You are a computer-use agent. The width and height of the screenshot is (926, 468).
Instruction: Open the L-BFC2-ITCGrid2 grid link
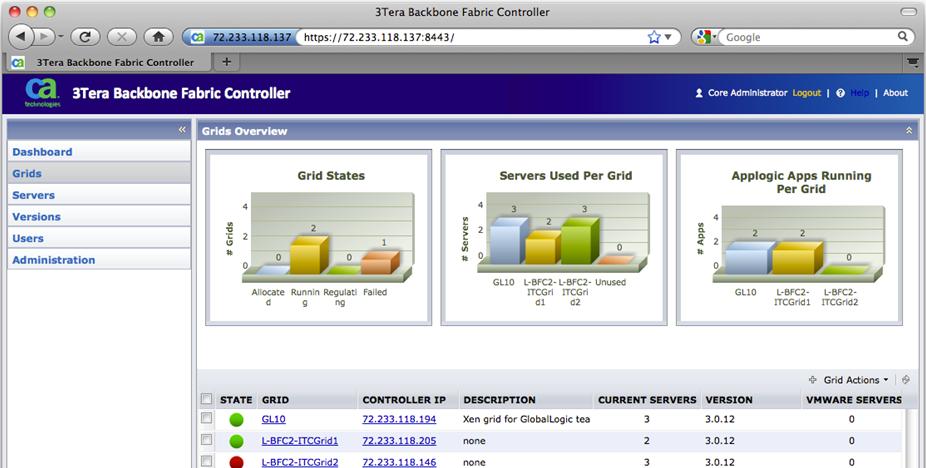pyautogui.click(x=300, y=462)
